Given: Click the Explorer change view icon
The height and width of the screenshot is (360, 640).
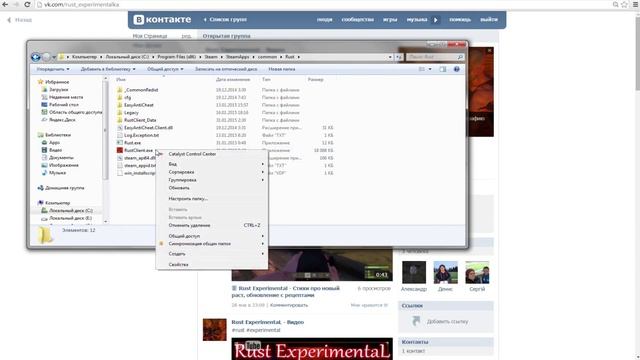Looking at the screenshot, I should (422, 69).
